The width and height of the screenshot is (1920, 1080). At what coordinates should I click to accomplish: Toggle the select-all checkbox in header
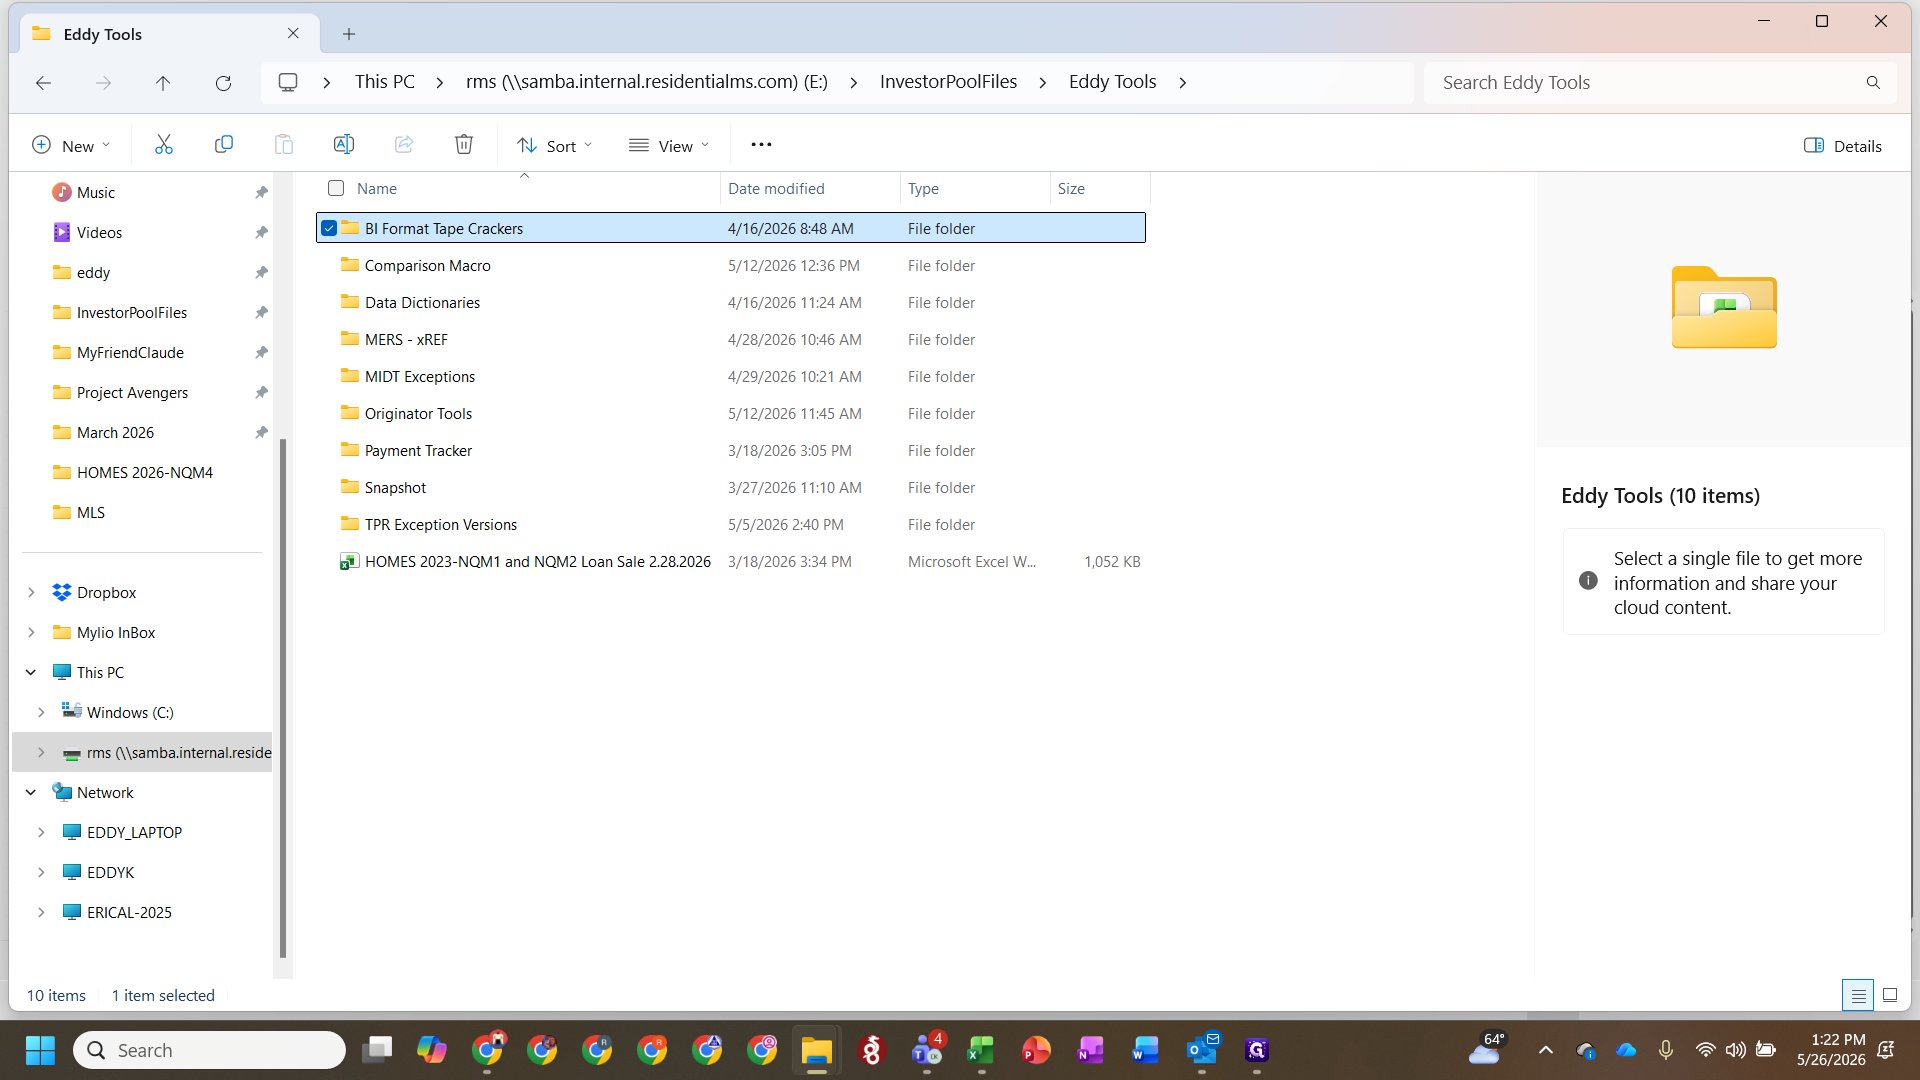pyautogui.click(x=336, y=188)
